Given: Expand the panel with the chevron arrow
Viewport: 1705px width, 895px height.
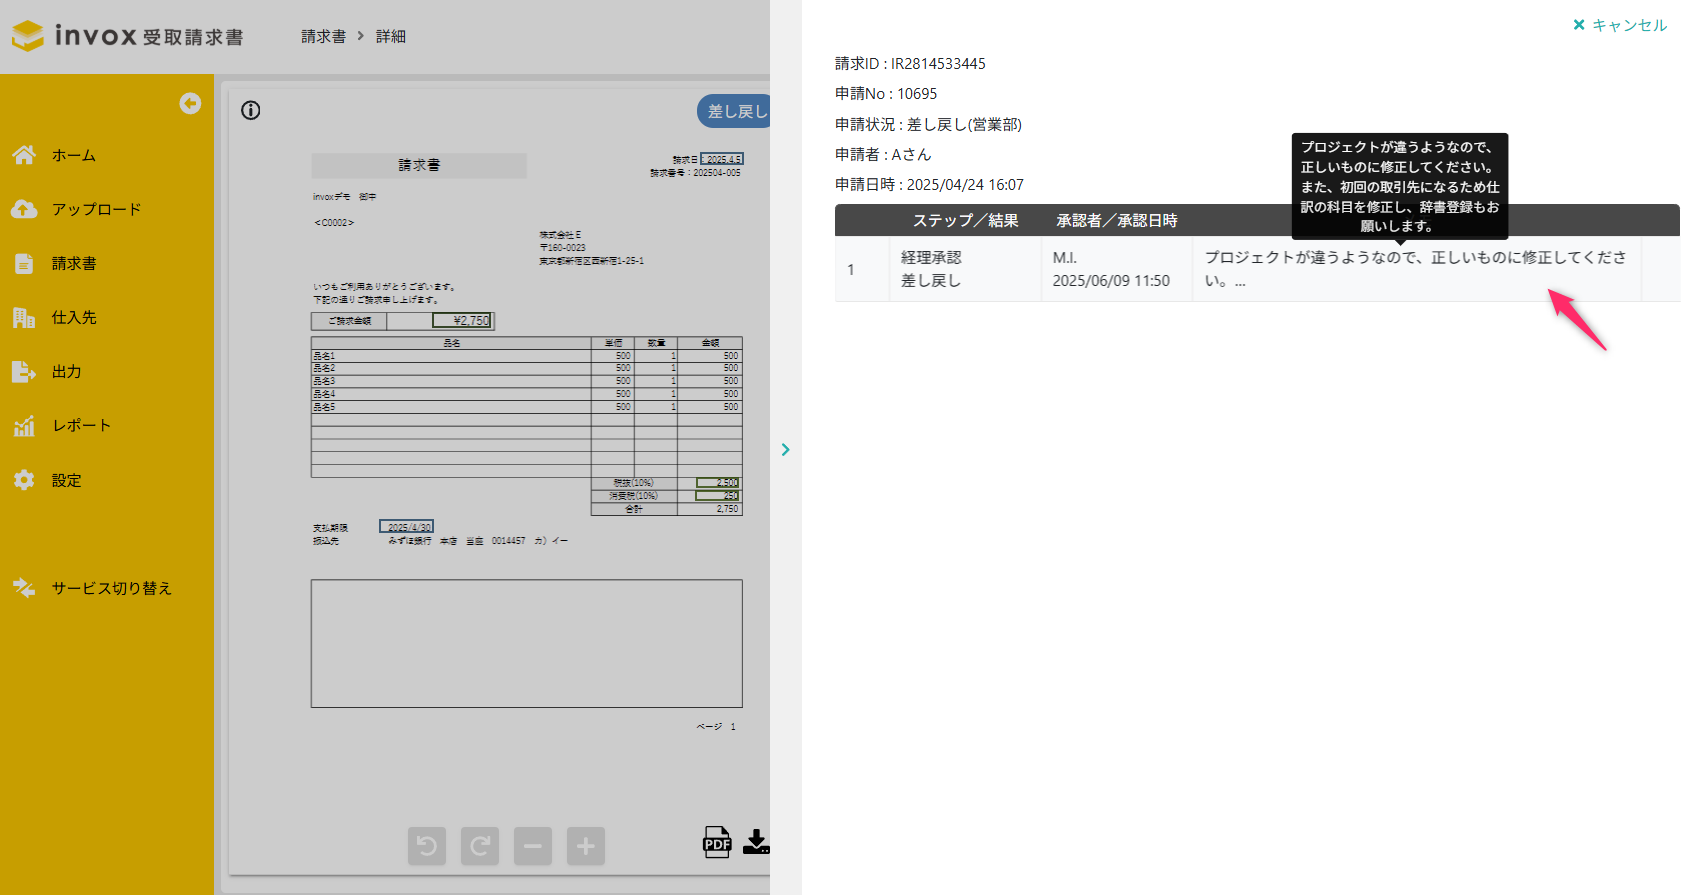Looking at the screenshot, I should 786,450.
